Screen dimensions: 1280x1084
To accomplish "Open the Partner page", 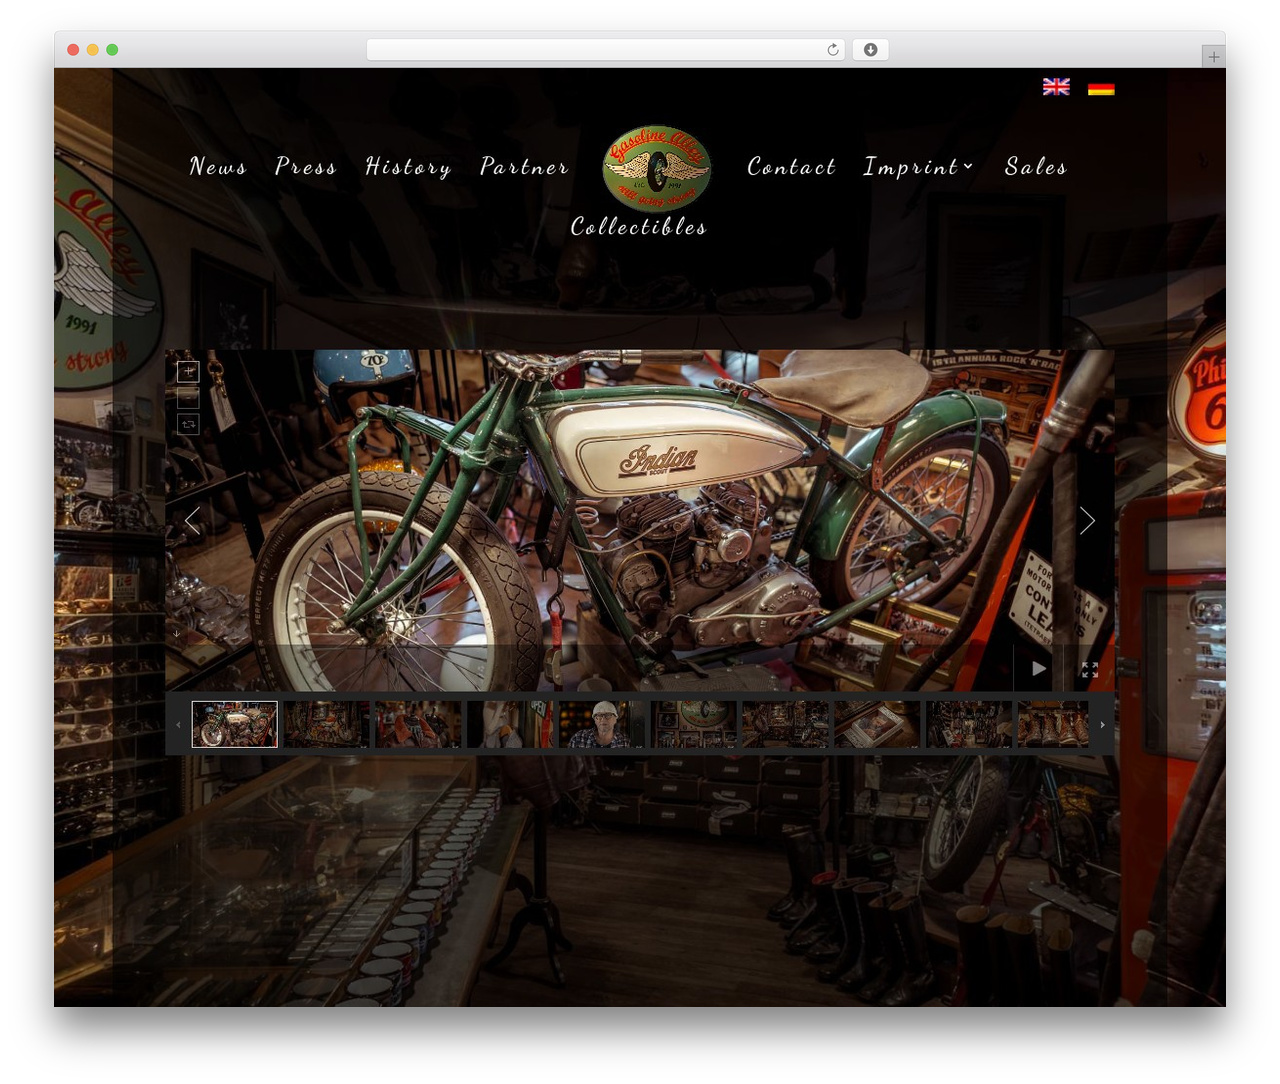I will pos(524,166).
